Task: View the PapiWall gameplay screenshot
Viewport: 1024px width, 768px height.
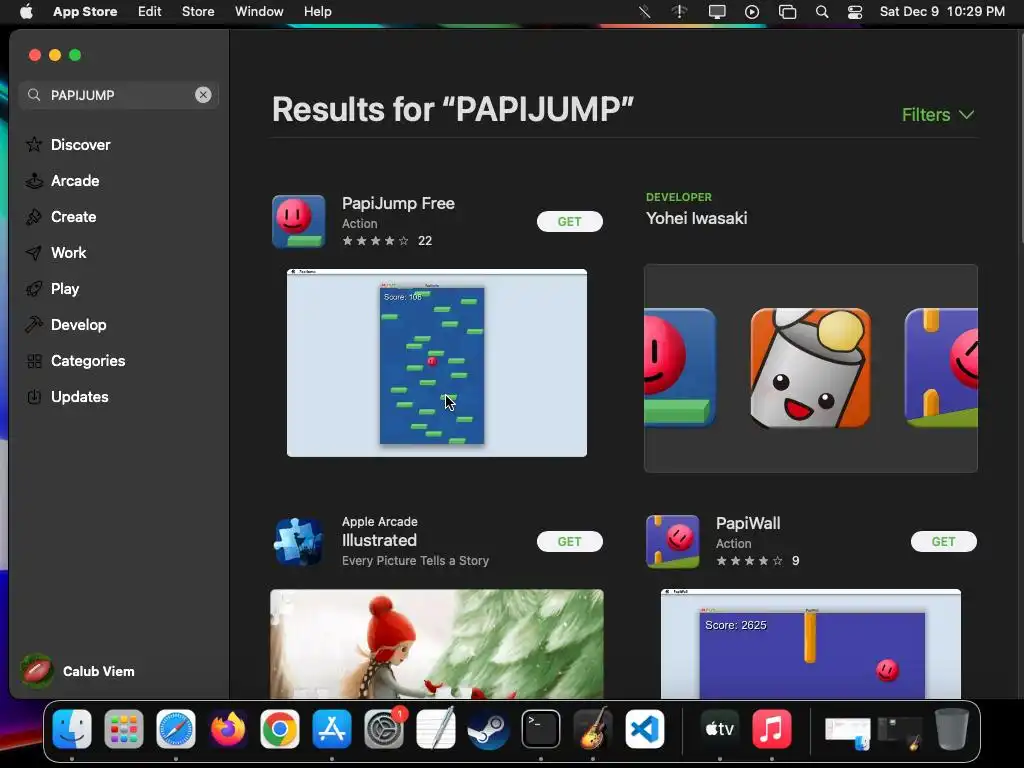Action: pyautogui.click(x=810, y=644)
